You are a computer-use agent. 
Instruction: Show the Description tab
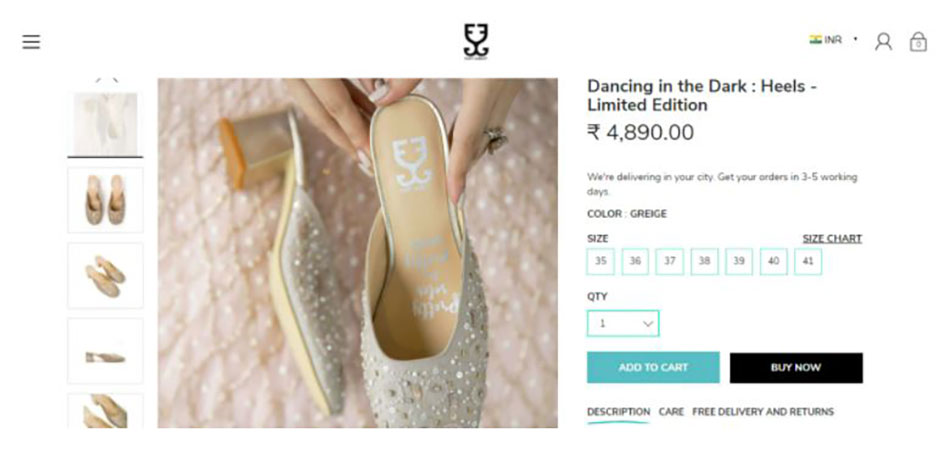(x=618, y=412)
